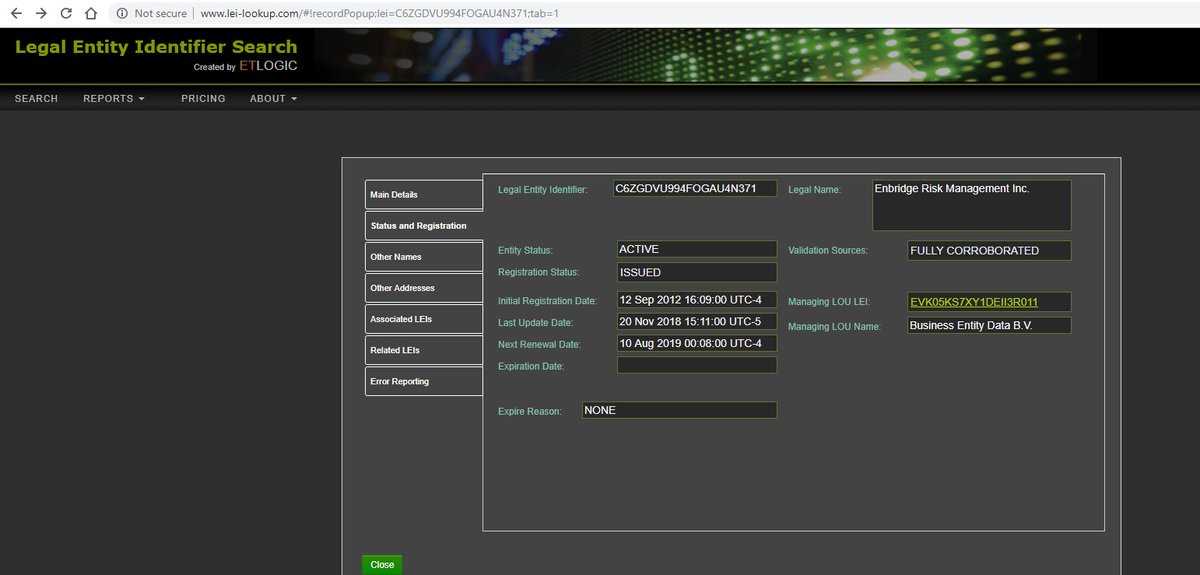Expand the ABOUT dropdown menu
This screenshot has height=575, width=1200.
(x=273, y=99)
